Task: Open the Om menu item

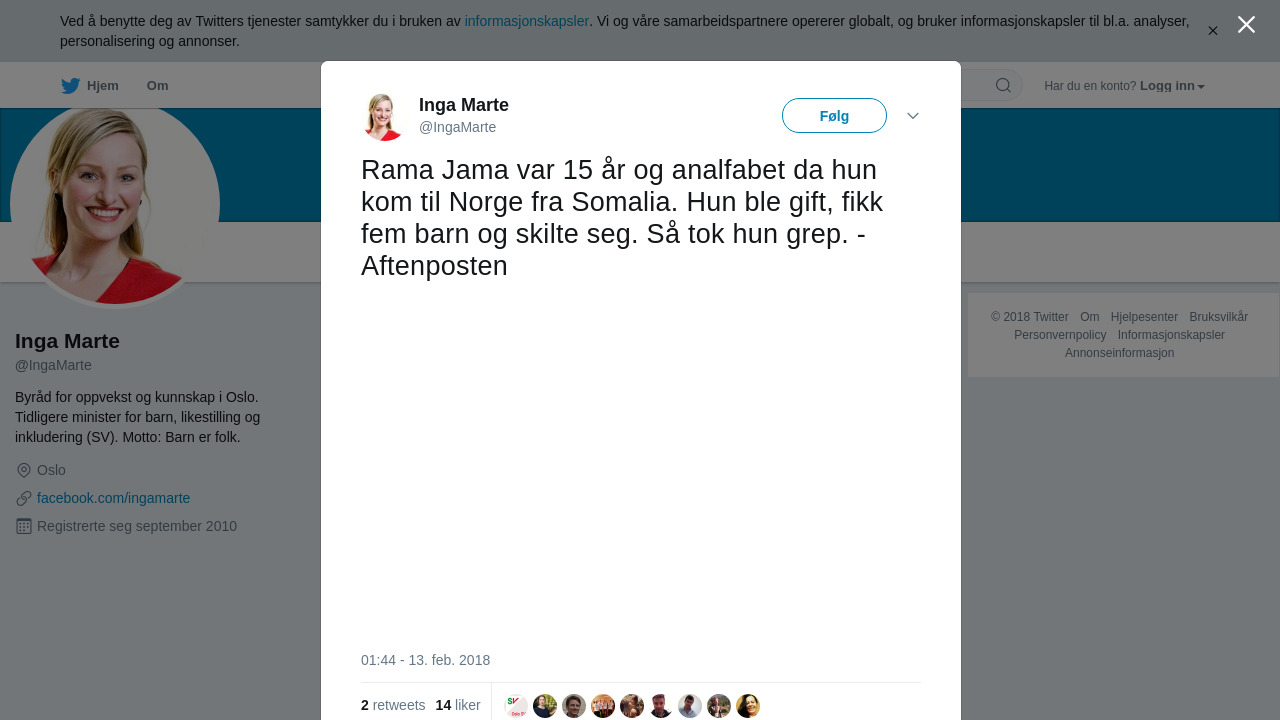Action: (157, 86)
